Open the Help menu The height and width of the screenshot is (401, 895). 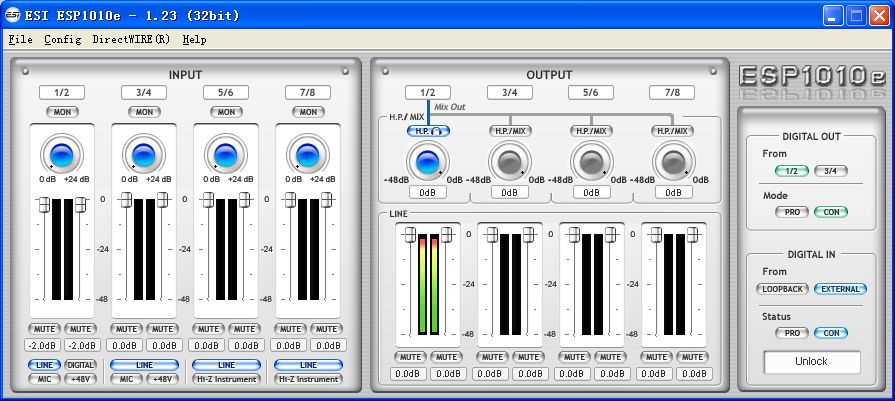click(195, 39)
